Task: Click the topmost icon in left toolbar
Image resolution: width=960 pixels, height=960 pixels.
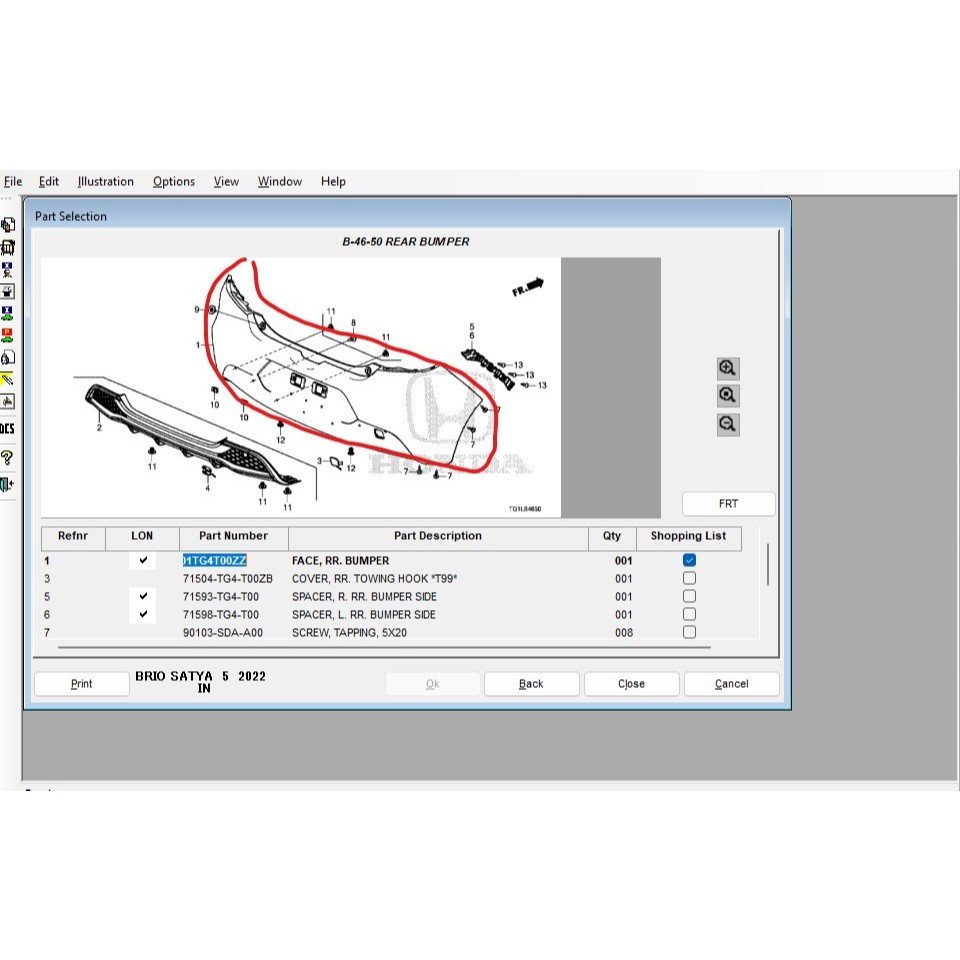Action: click(7, 225)
